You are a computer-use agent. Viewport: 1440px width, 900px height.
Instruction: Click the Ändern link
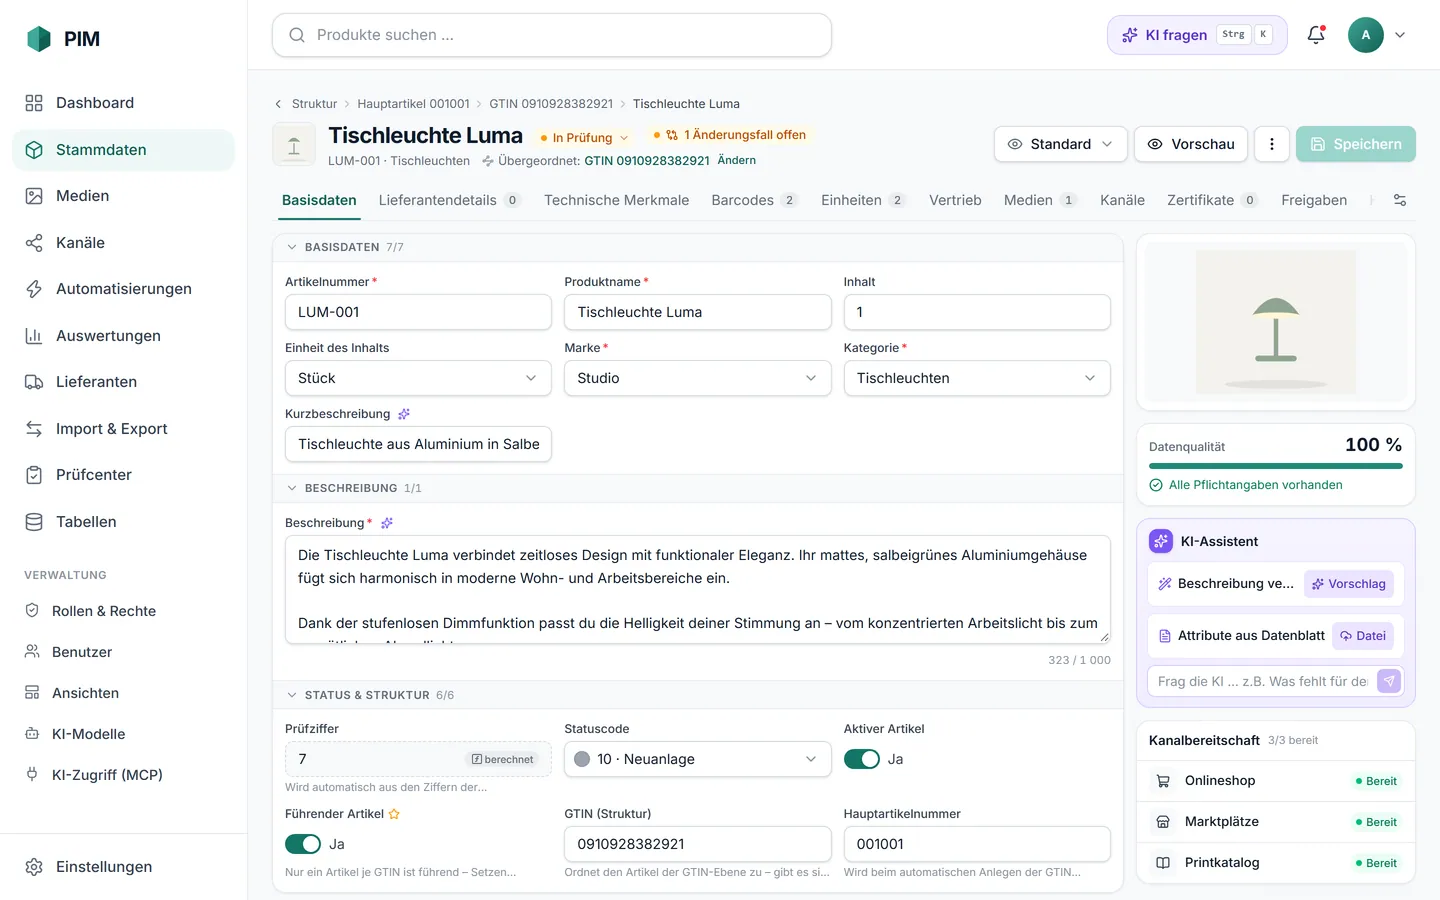[737, 160]
